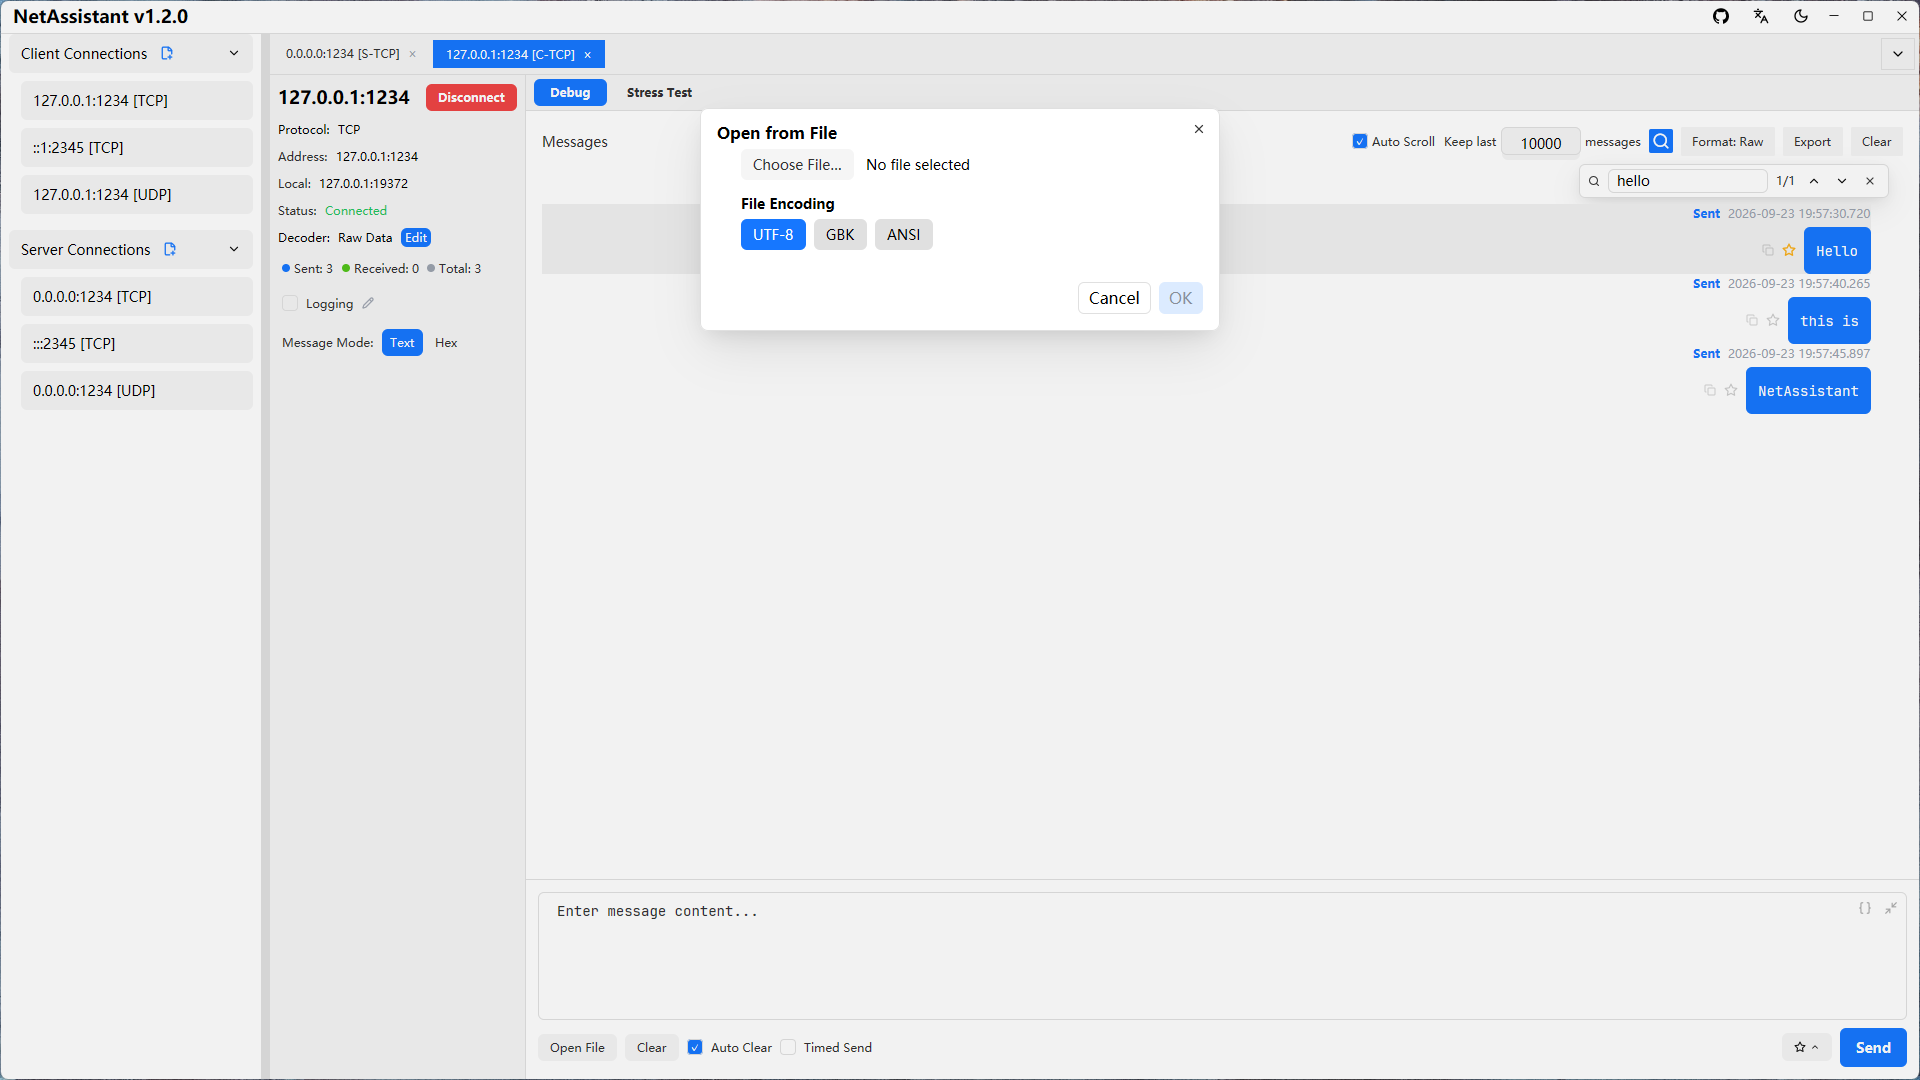Screen dimensions: 1920x1080
Task: Switch to Debug tab
Action: click(x=570, y=92)
